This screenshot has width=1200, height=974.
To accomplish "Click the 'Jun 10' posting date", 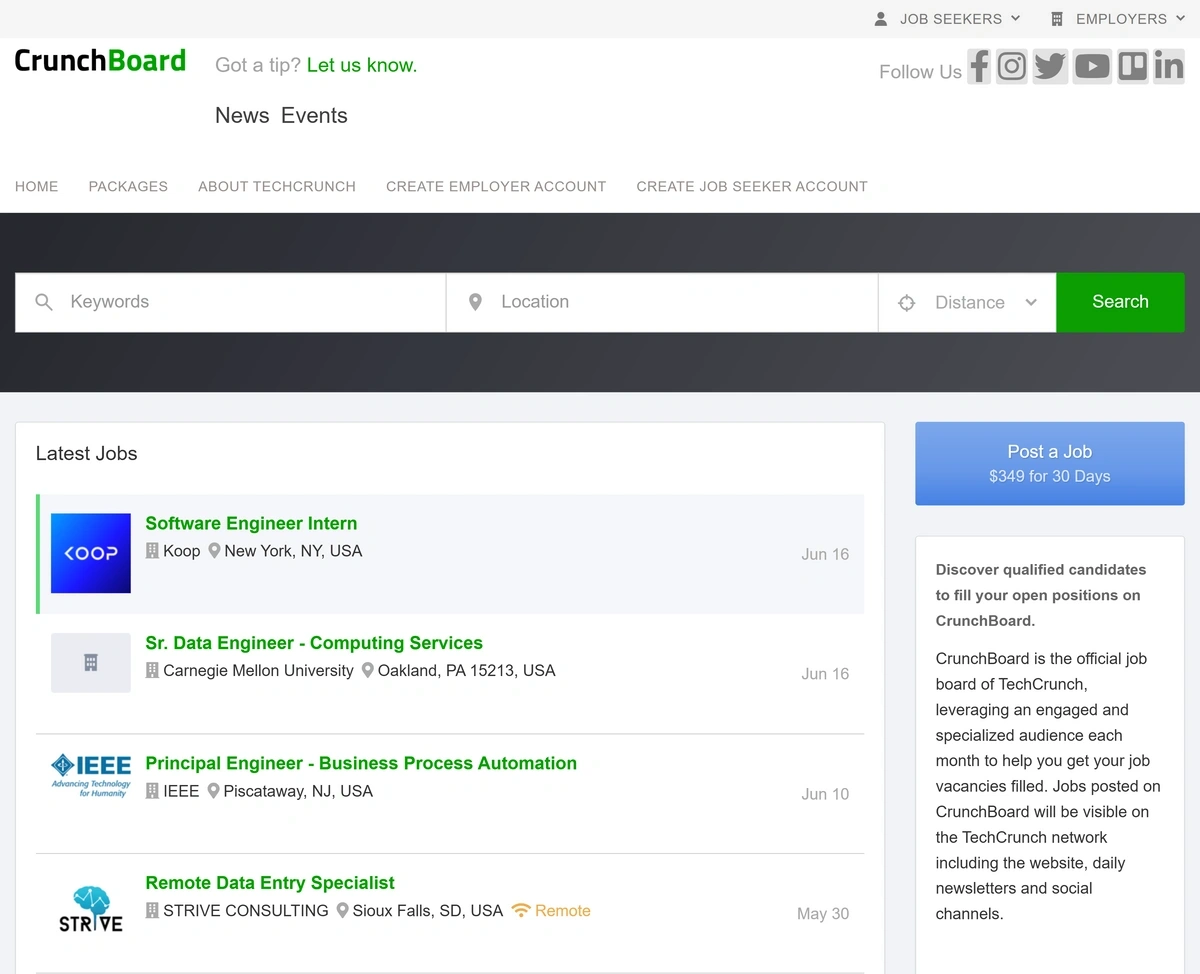I will 825,794.
